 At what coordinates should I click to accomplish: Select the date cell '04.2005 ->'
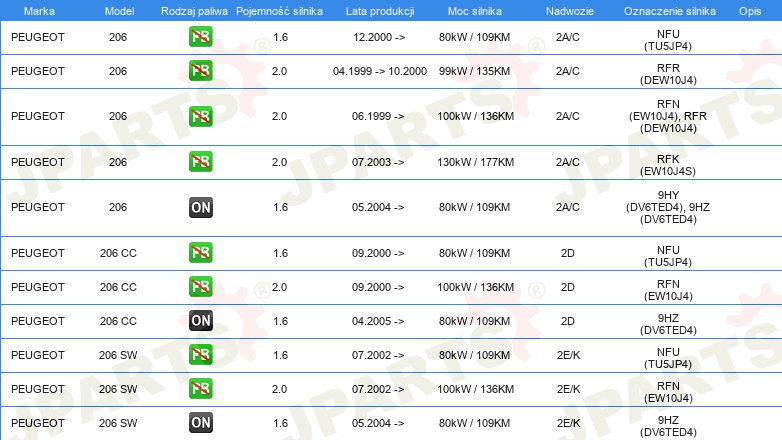point(378,321)
